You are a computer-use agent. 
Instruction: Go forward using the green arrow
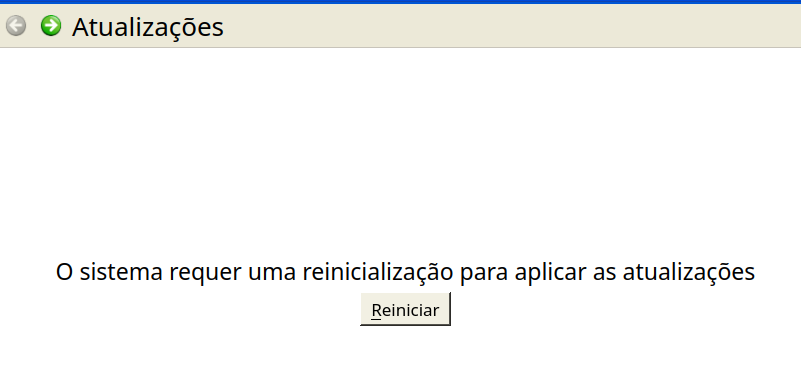51,26
